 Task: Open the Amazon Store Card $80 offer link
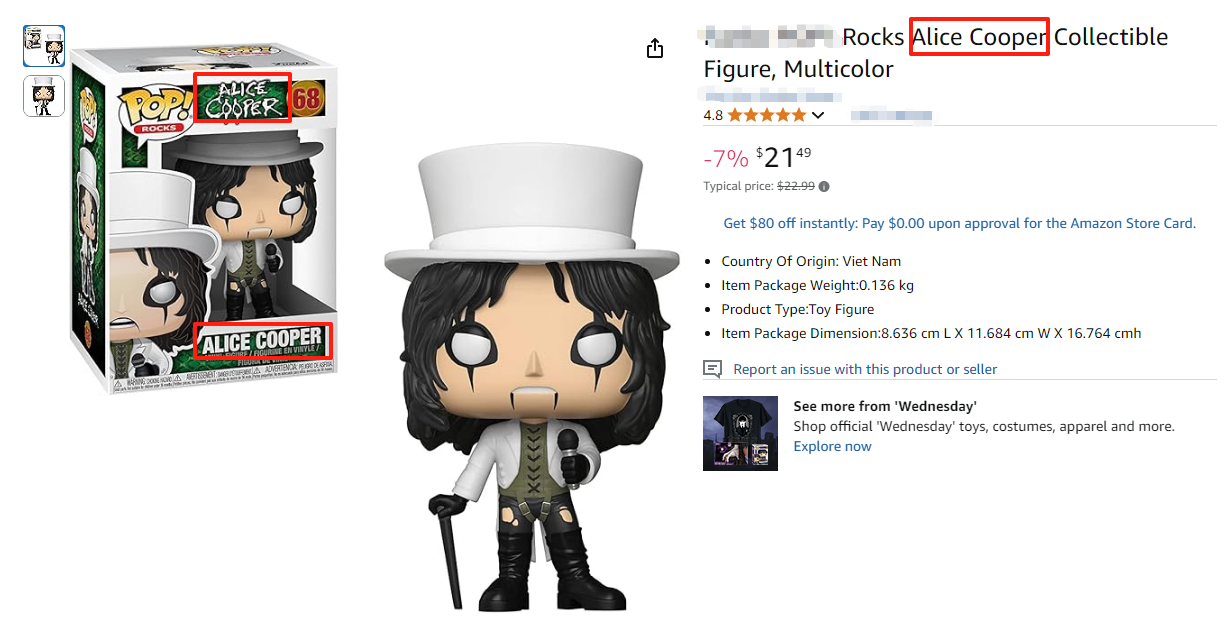click(x=959, y=223)
